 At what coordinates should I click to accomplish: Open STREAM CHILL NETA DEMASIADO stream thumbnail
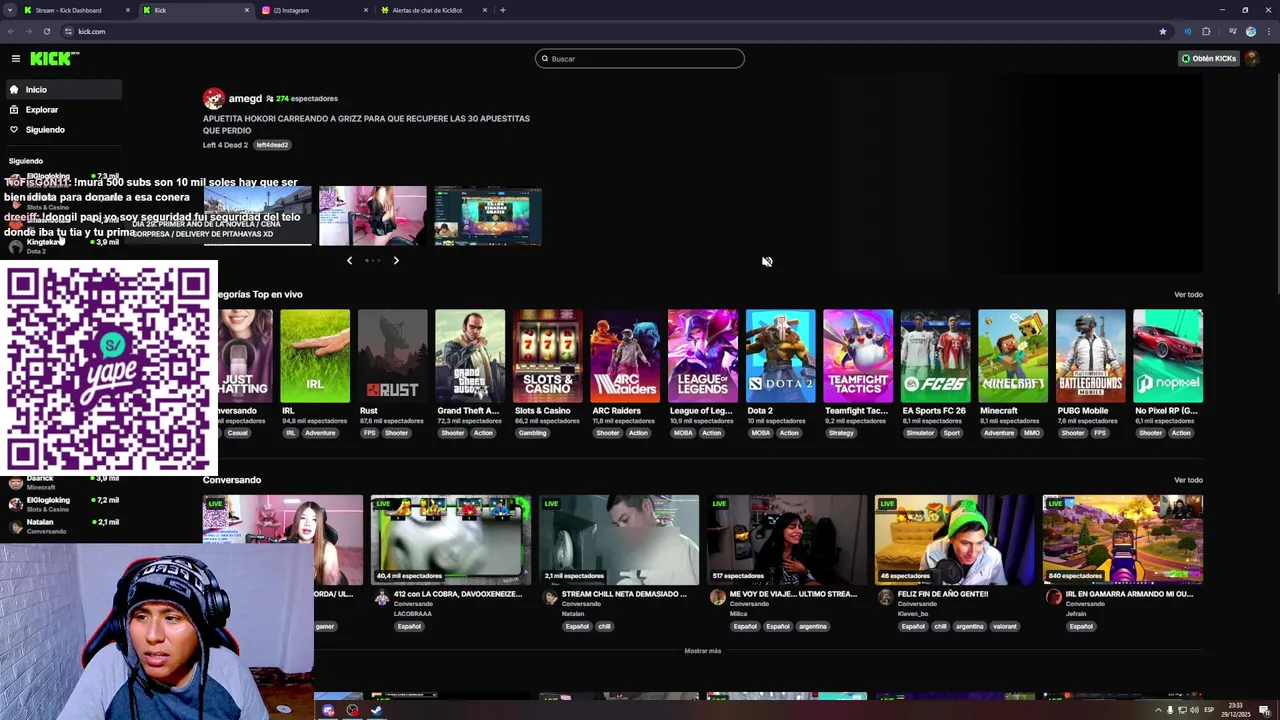[x=619, y=540]
